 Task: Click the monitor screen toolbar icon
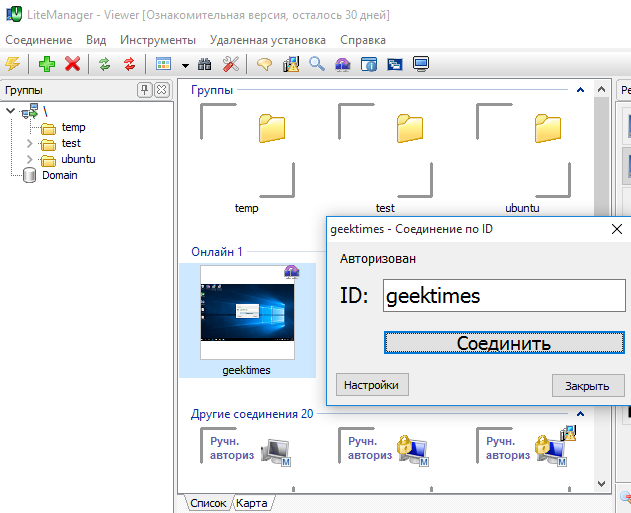421,64
